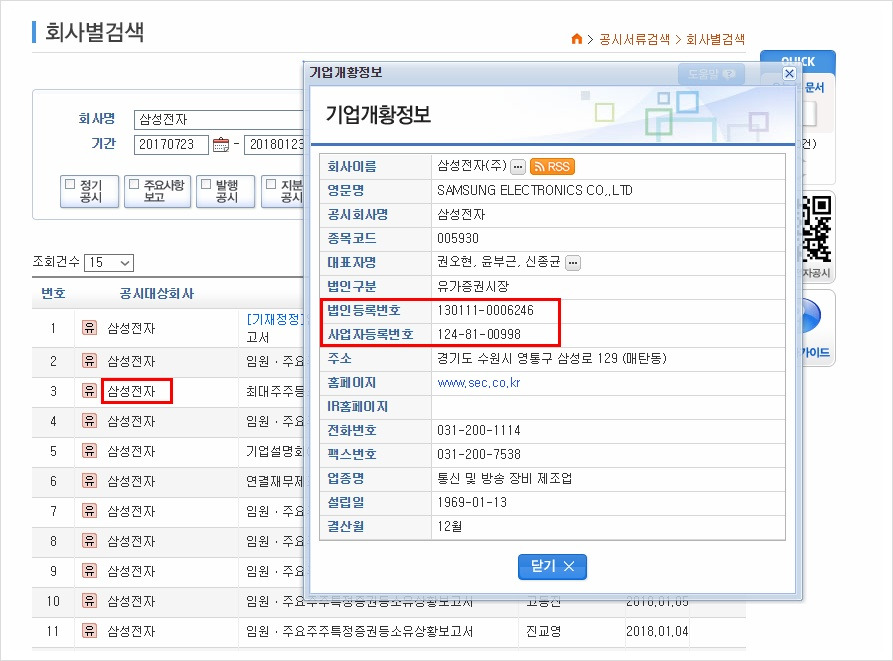Click 삼성전자 company link in row 7
Image resolution: width=893 pixels, height=661 pixels.
(132, 511)
